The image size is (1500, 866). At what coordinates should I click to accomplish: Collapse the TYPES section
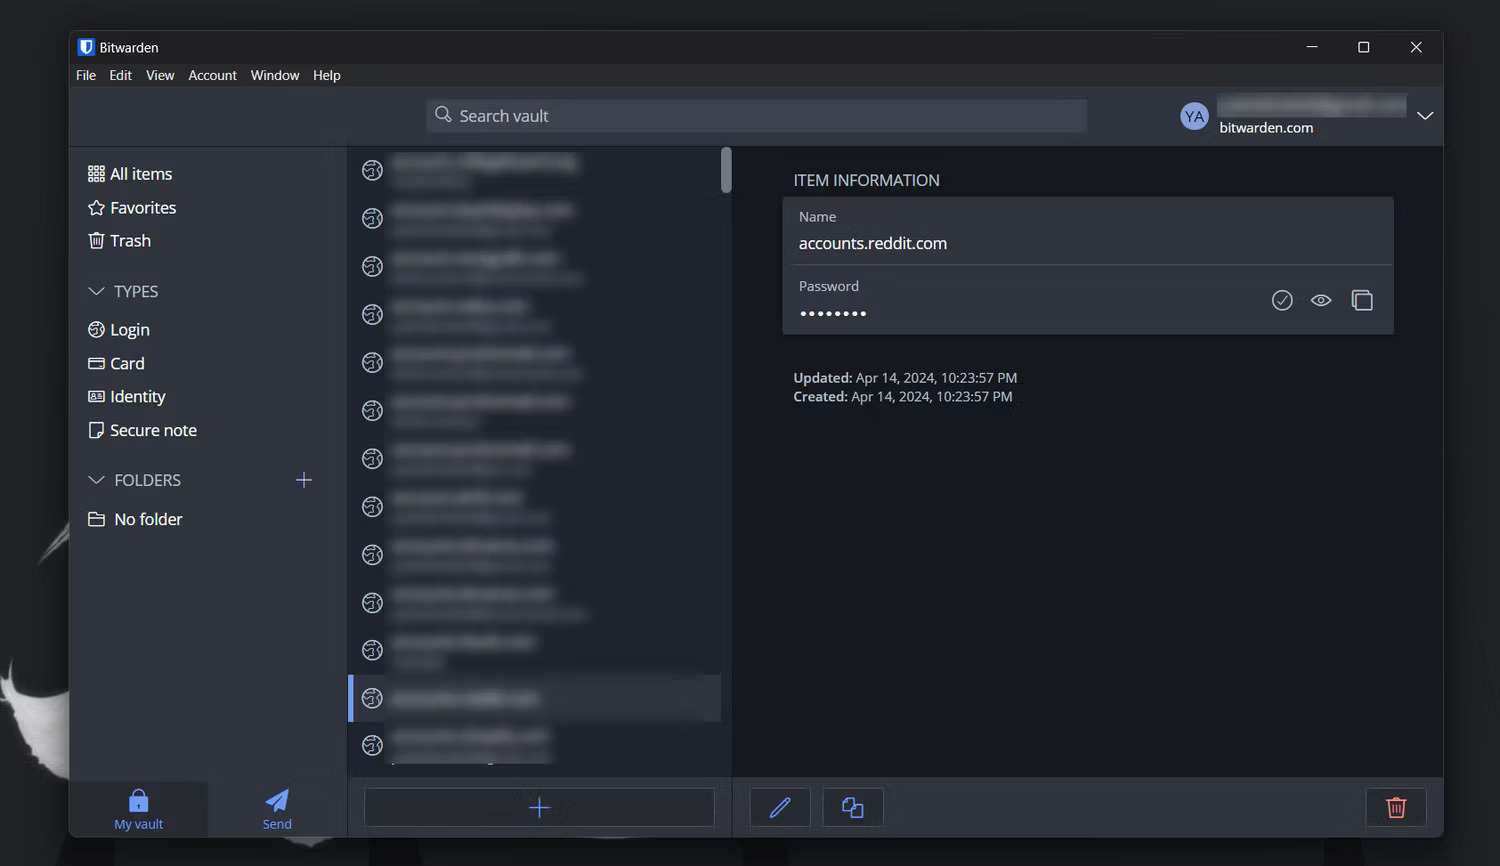click(96, 291)
